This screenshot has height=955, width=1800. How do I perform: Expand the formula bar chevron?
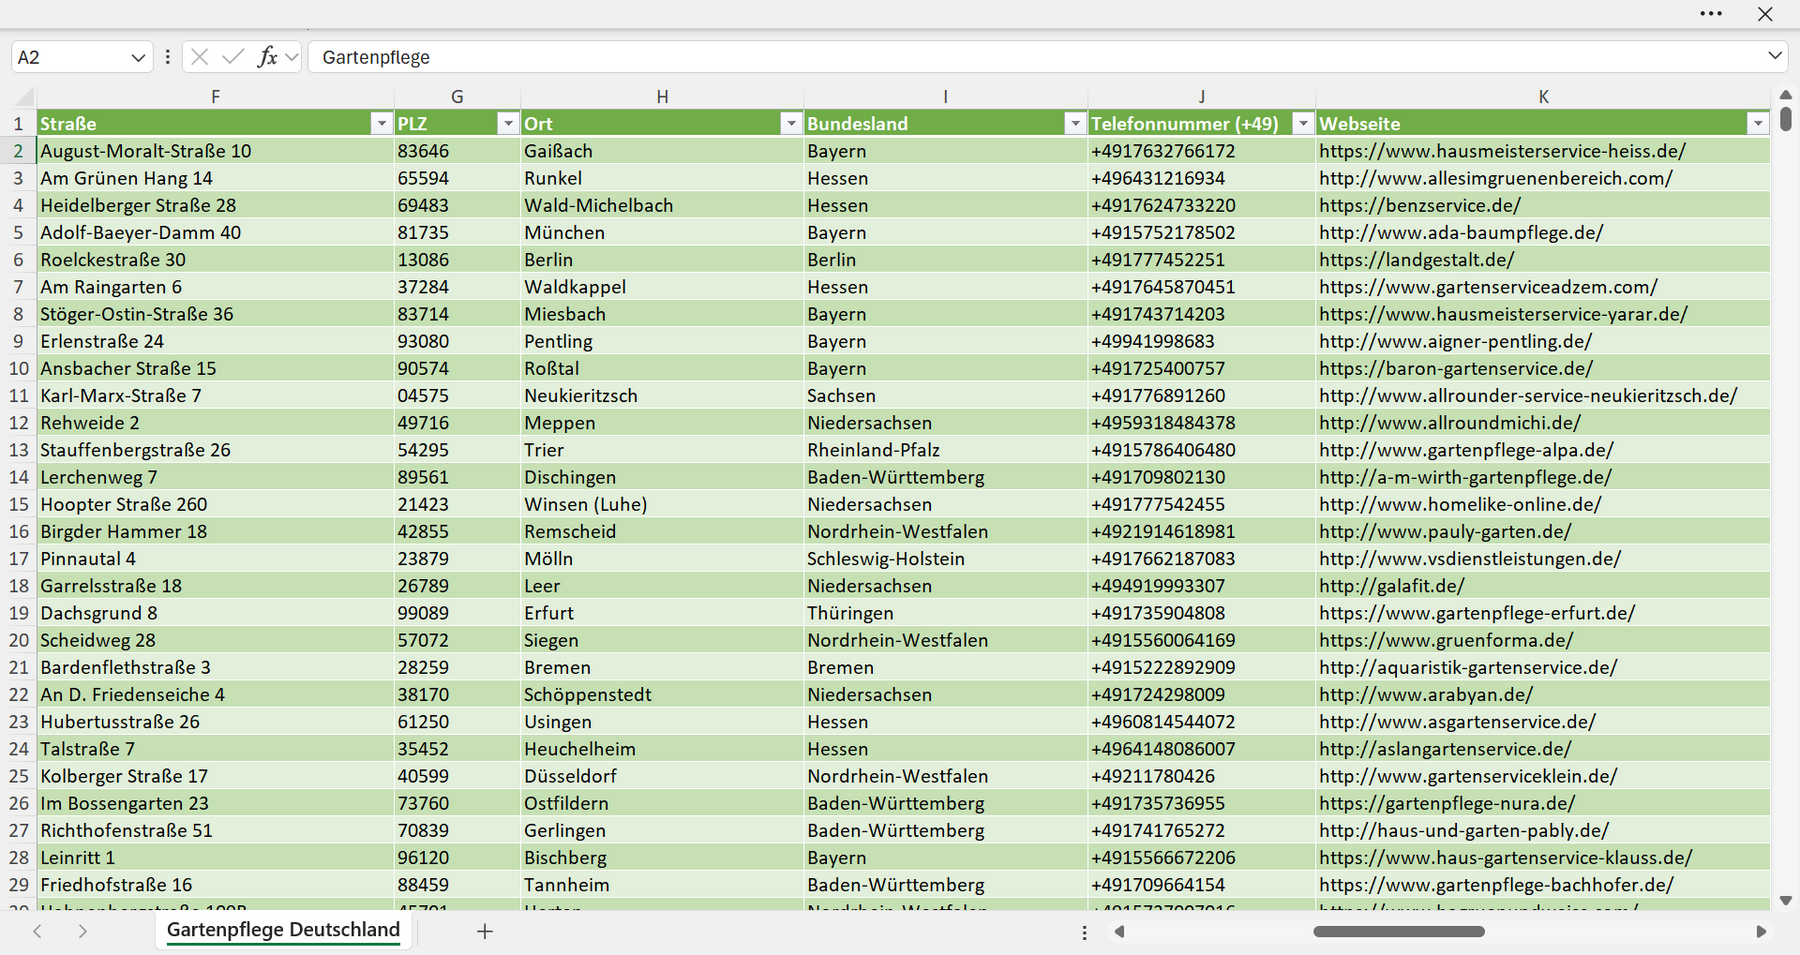click(x=1775, y=56)
